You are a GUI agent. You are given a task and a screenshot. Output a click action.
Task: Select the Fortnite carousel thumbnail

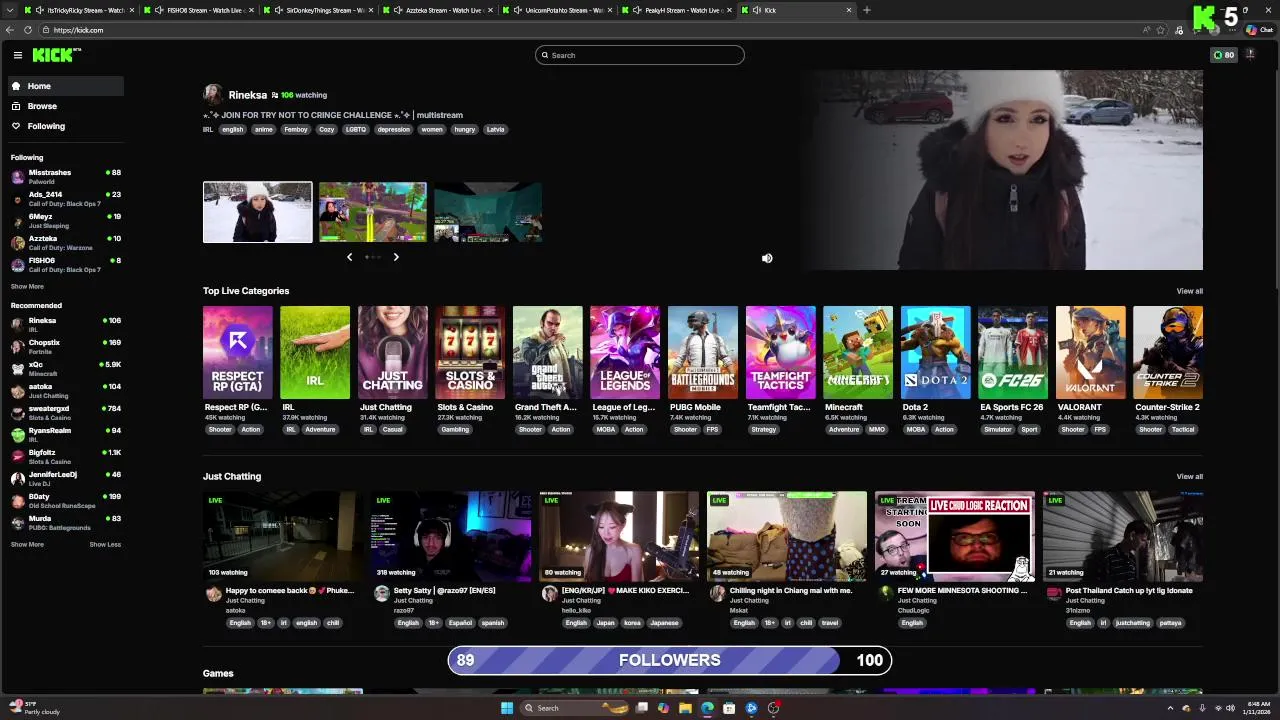click(x=373, y=212)
